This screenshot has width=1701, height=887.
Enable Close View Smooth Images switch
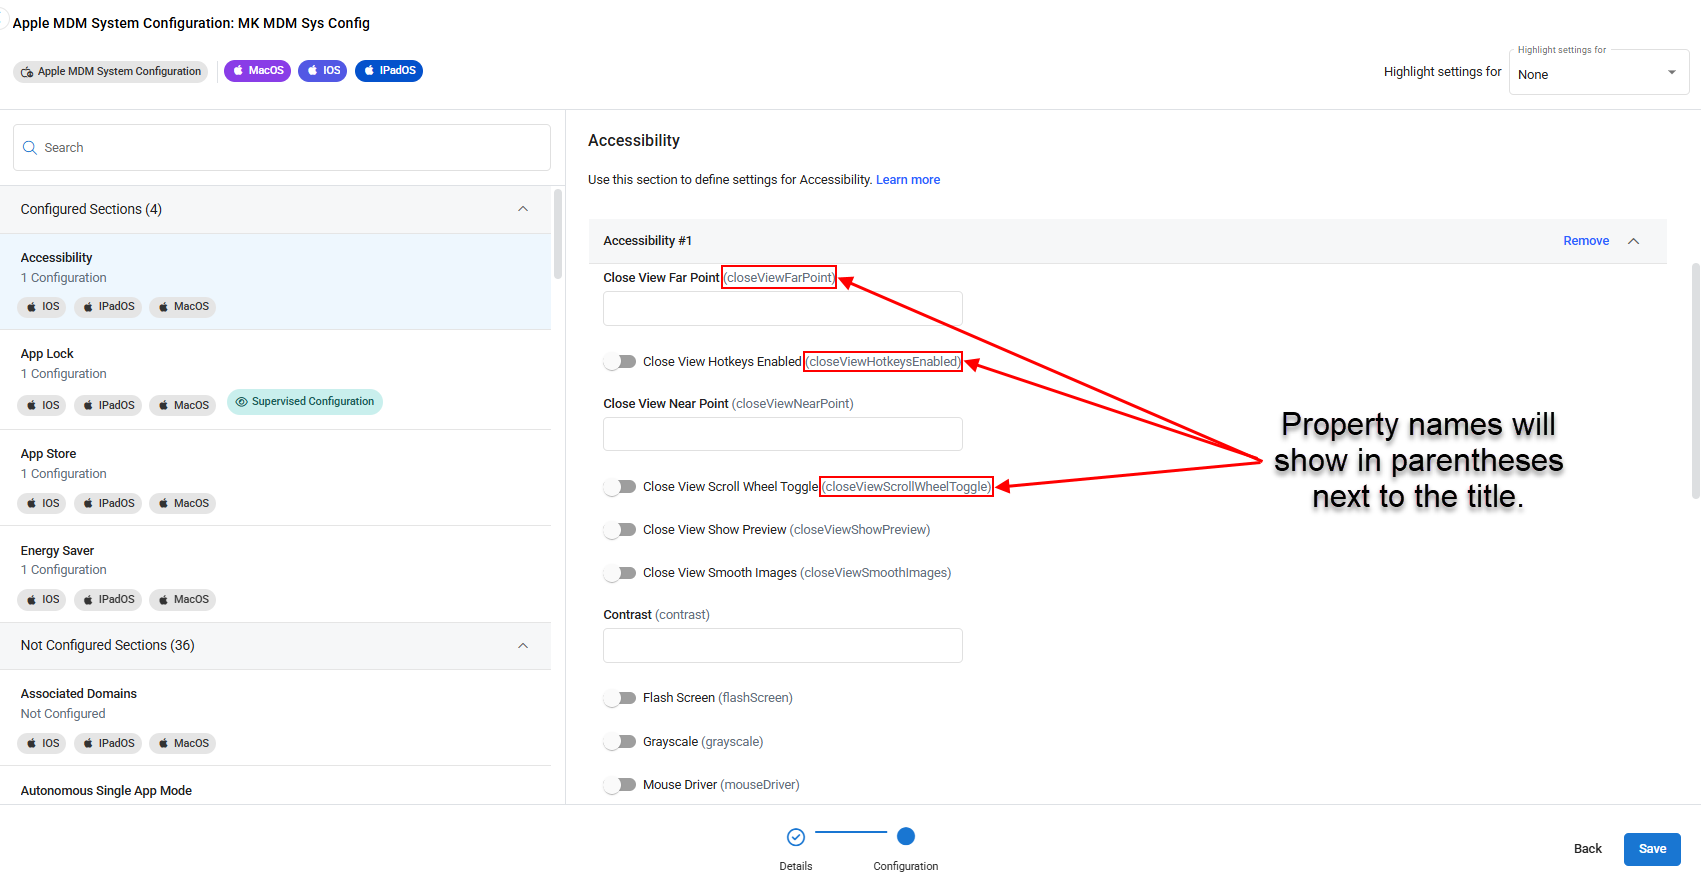point(620,573)
